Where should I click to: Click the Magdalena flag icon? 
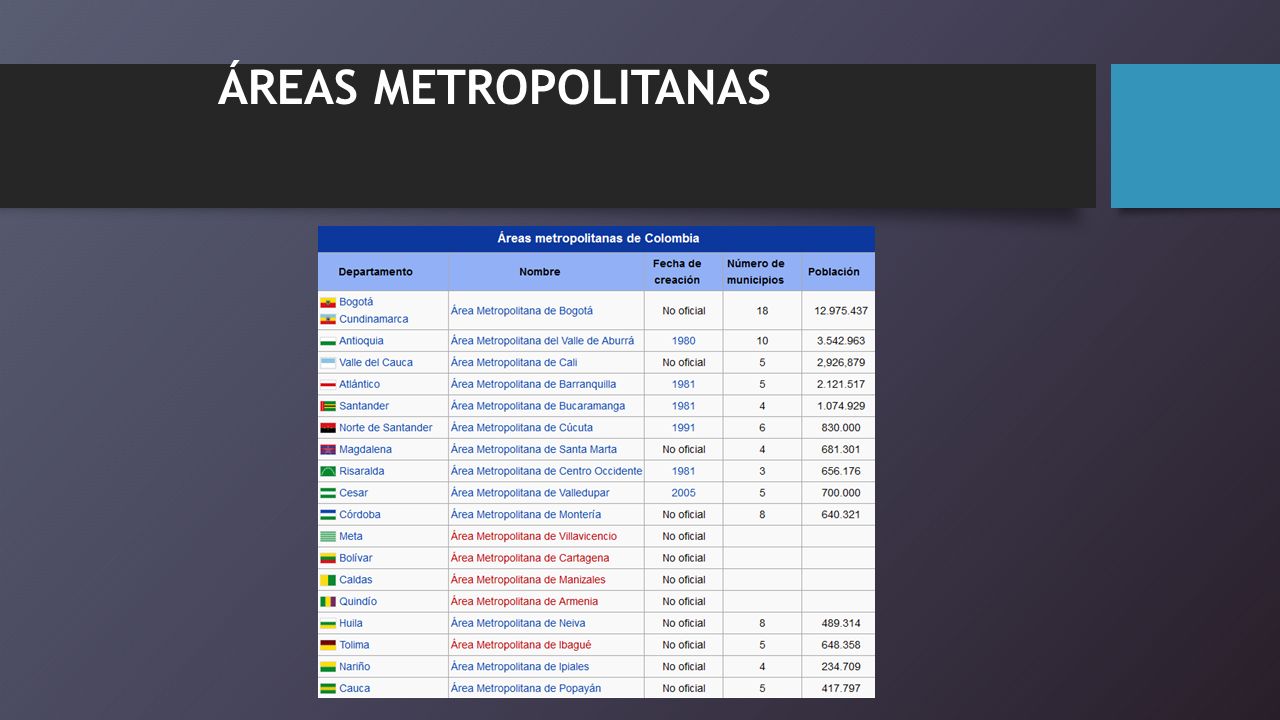(327, 450)
